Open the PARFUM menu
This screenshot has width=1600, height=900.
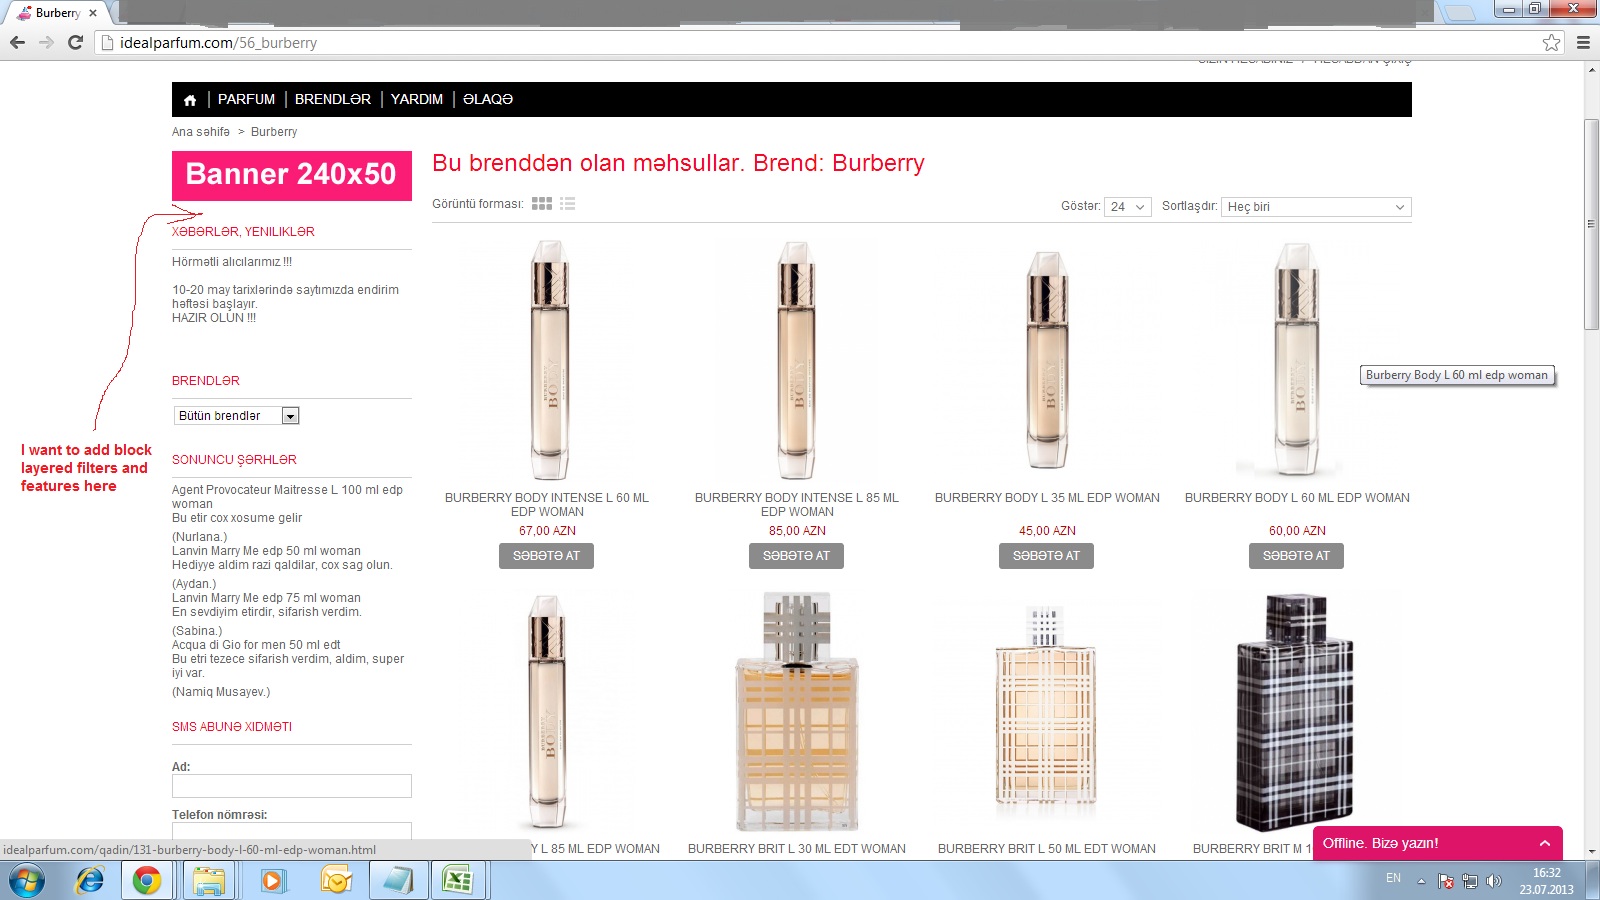pyautogui.click(x=246, y=100)
